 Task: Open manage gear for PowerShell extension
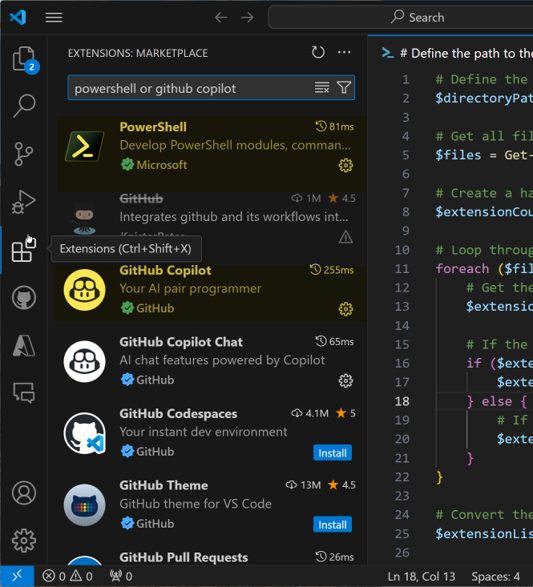click(x=345, y=165)
